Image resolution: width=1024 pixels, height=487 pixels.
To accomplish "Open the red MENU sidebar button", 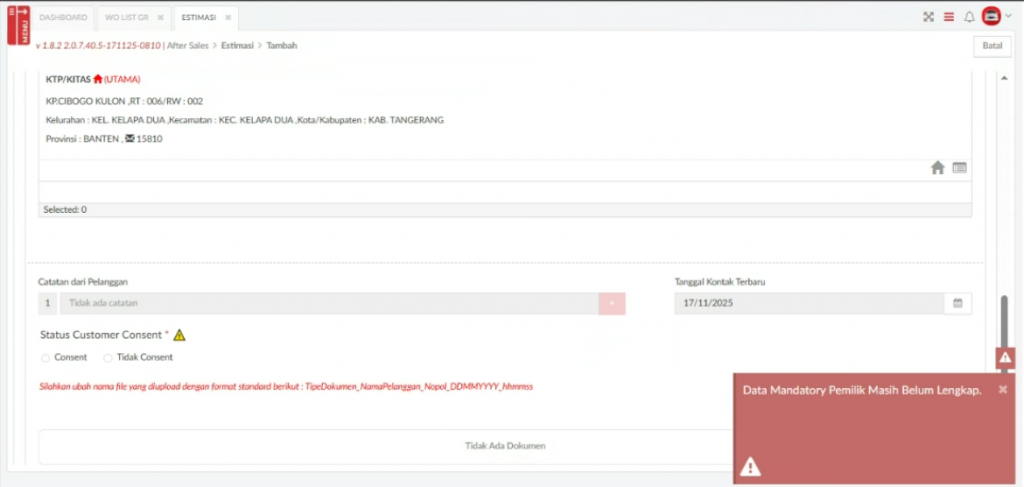I will (18, 25).
